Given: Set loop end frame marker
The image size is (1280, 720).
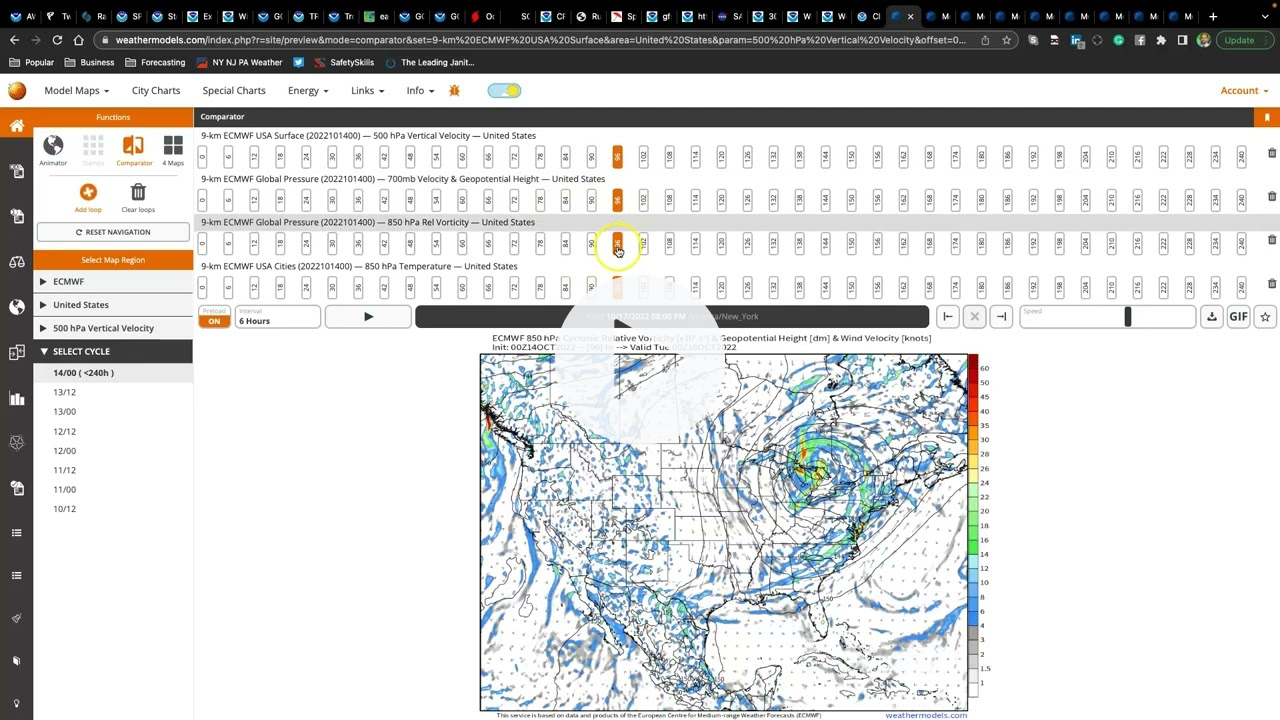Looking at the screenshot, I should click(1001, 317).
